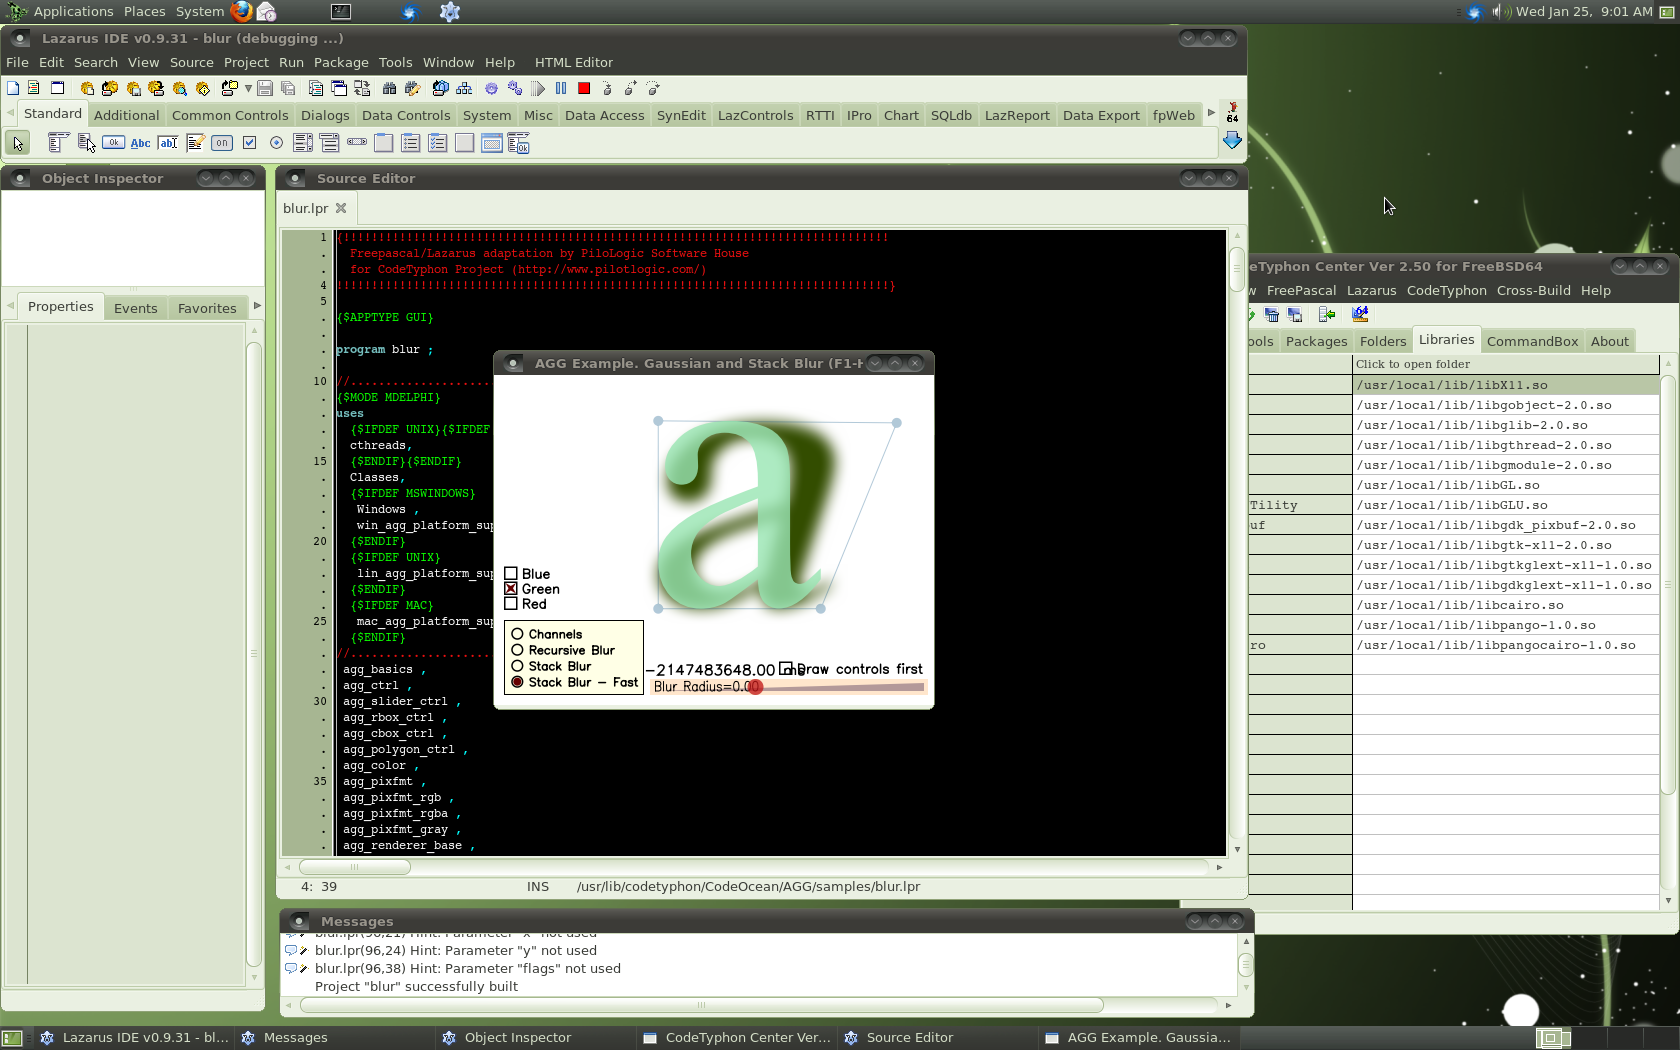
Task: Click the Firefox launcher in the top panel
Action: pyautogui.click(x=241, y=12)
